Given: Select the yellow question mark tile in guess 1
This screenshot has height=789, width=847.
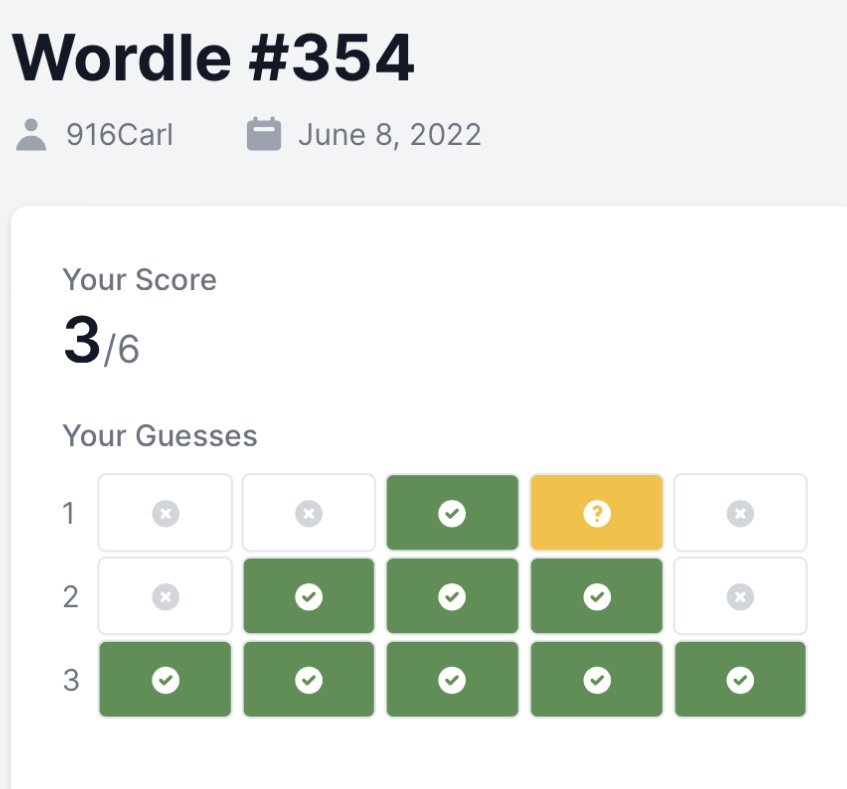Looking at the screenshot, I should click(x=596, y=512).
